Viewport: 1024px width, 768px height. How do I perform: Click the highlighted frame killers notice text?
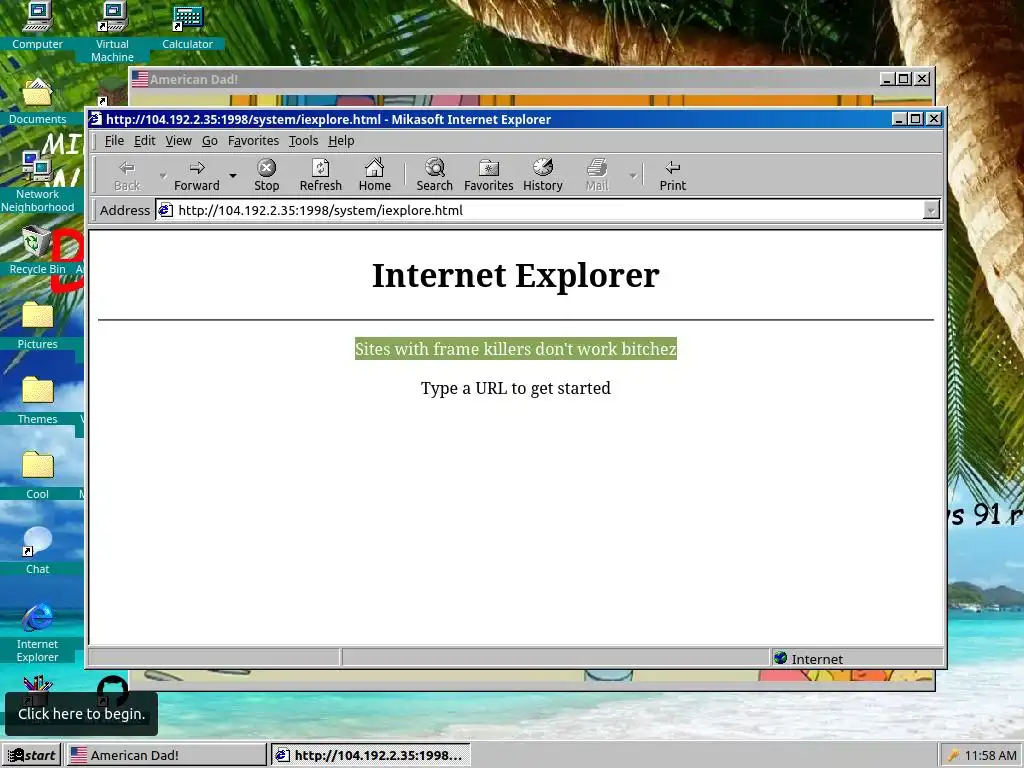(516, 349)
